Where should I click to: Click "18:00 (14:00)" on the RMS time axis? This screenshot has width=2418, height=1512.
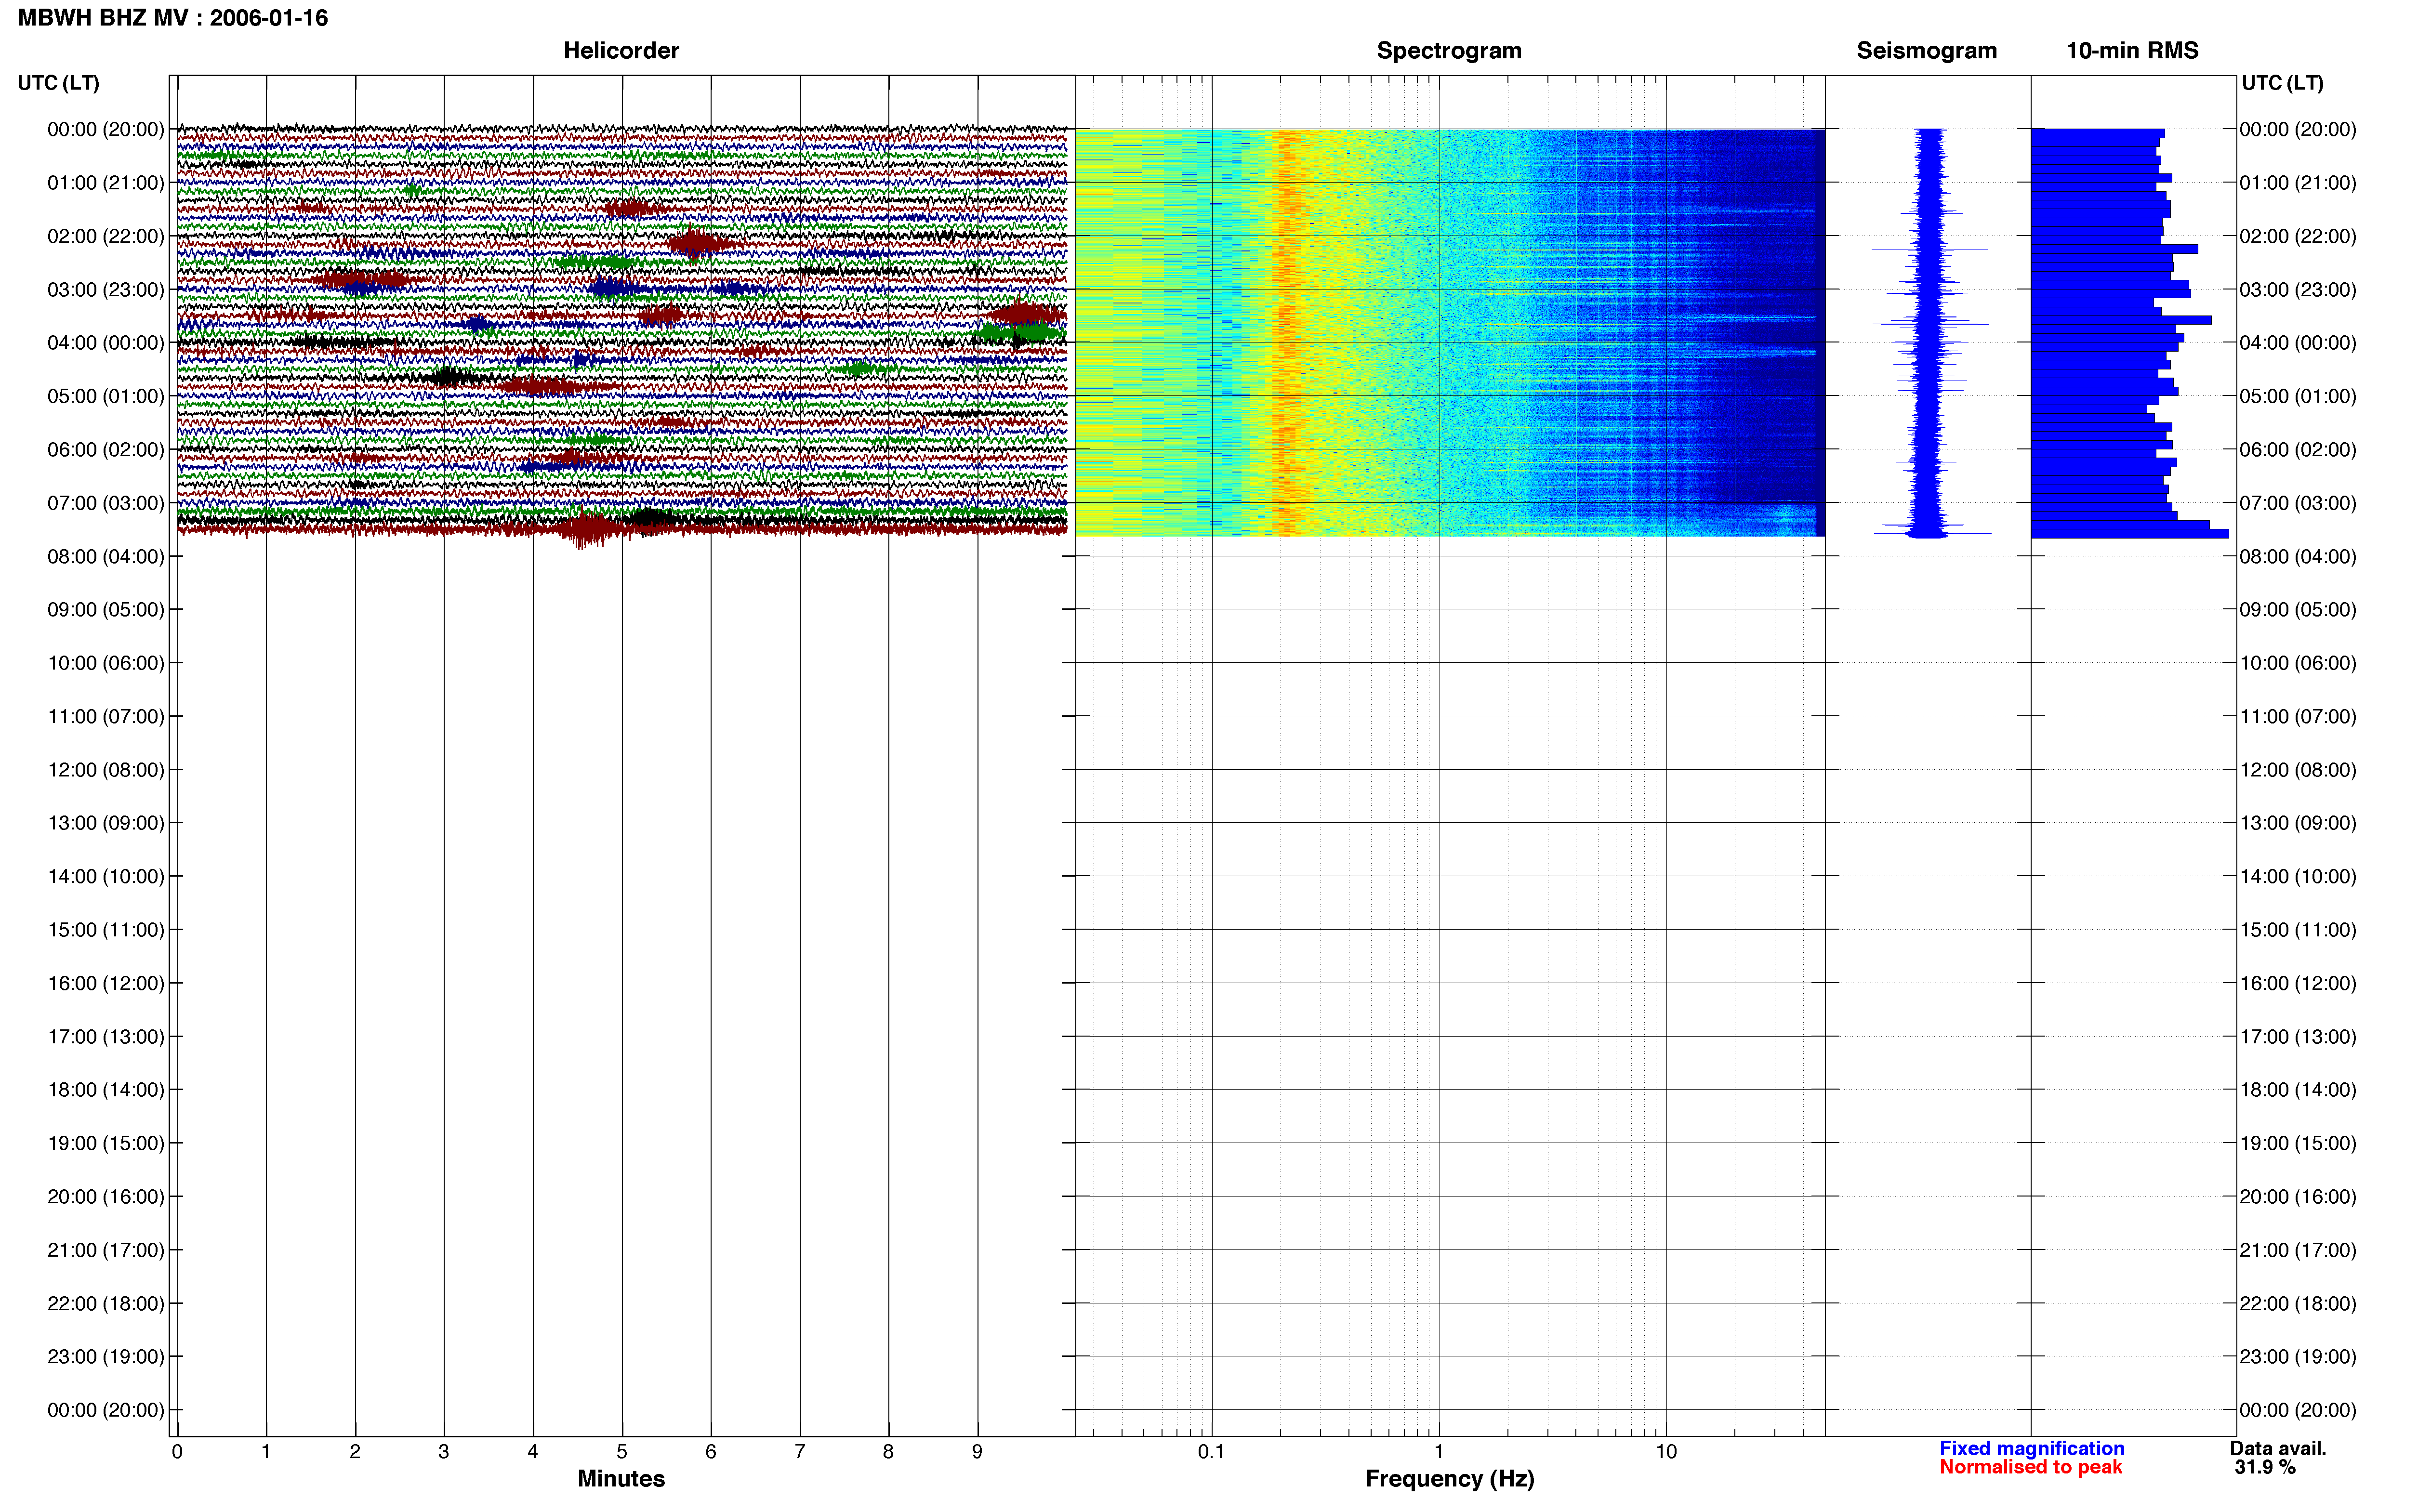2297,1090
